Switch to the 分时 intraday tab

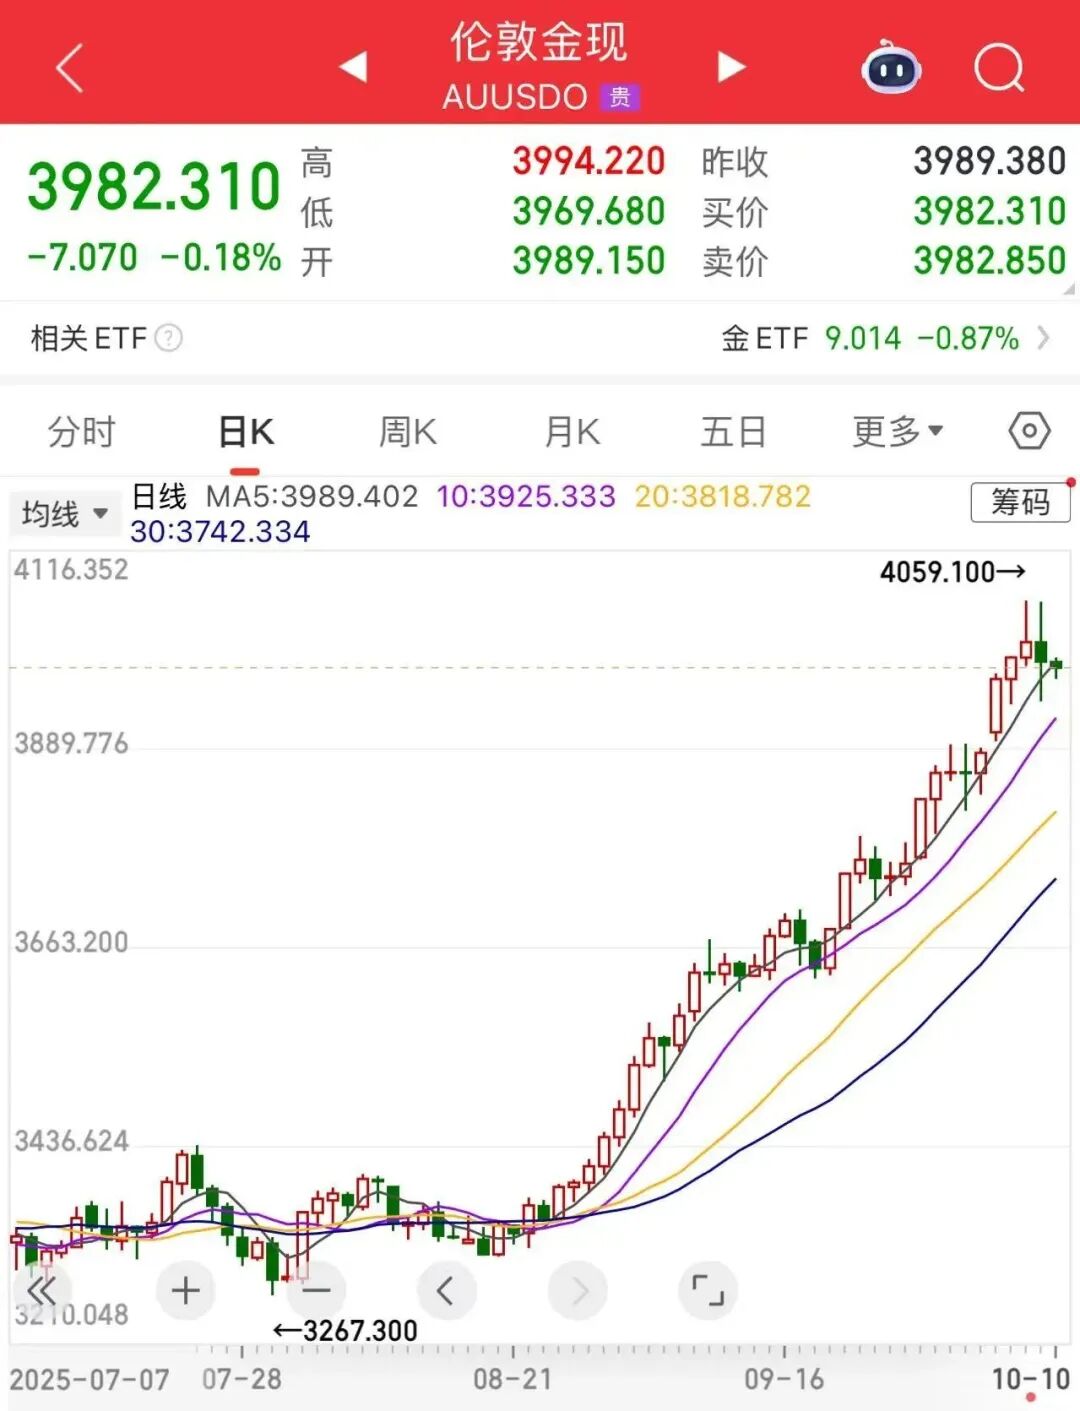[x=80, y=430]
